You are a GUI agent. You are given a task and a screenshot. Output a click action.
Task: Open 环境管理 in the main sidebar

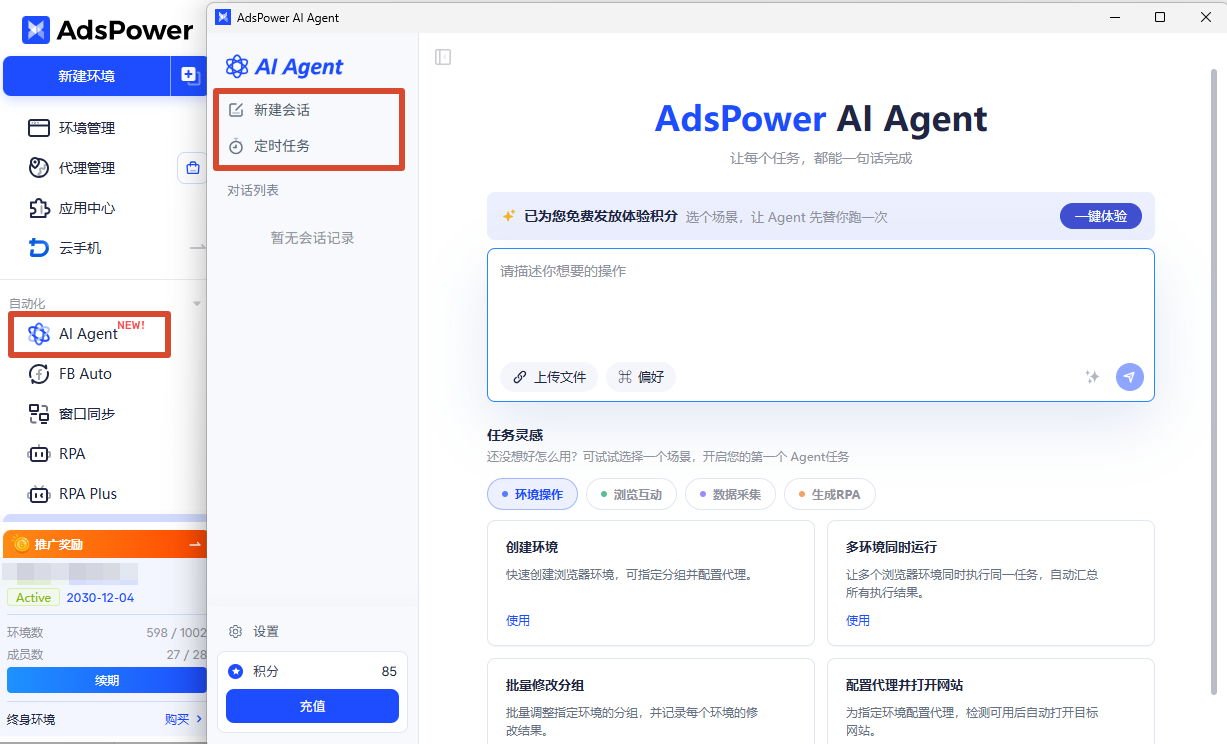(86, 128)
